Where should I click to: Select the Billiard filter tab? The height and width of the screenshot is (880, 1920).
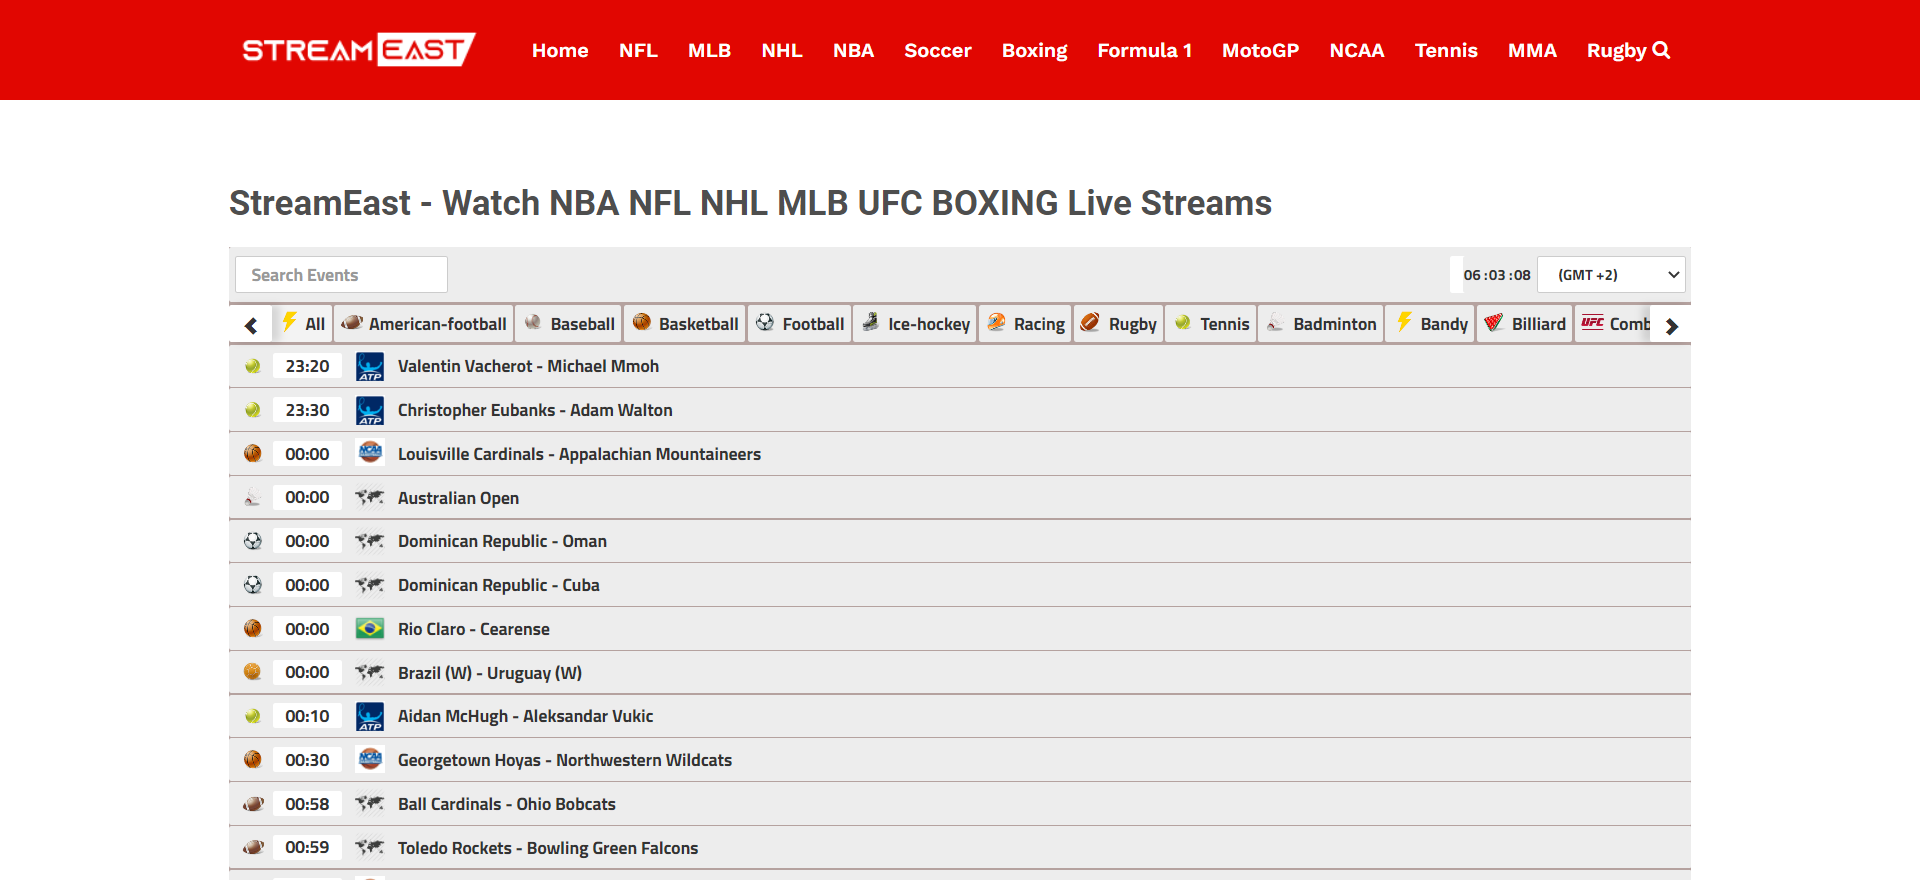1525,324
